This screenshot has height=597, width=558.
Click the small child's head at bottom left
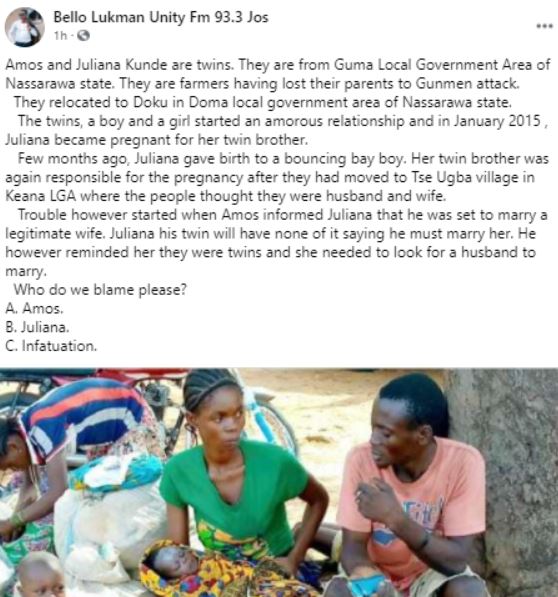pyautogui.click(x=40, y=575)
